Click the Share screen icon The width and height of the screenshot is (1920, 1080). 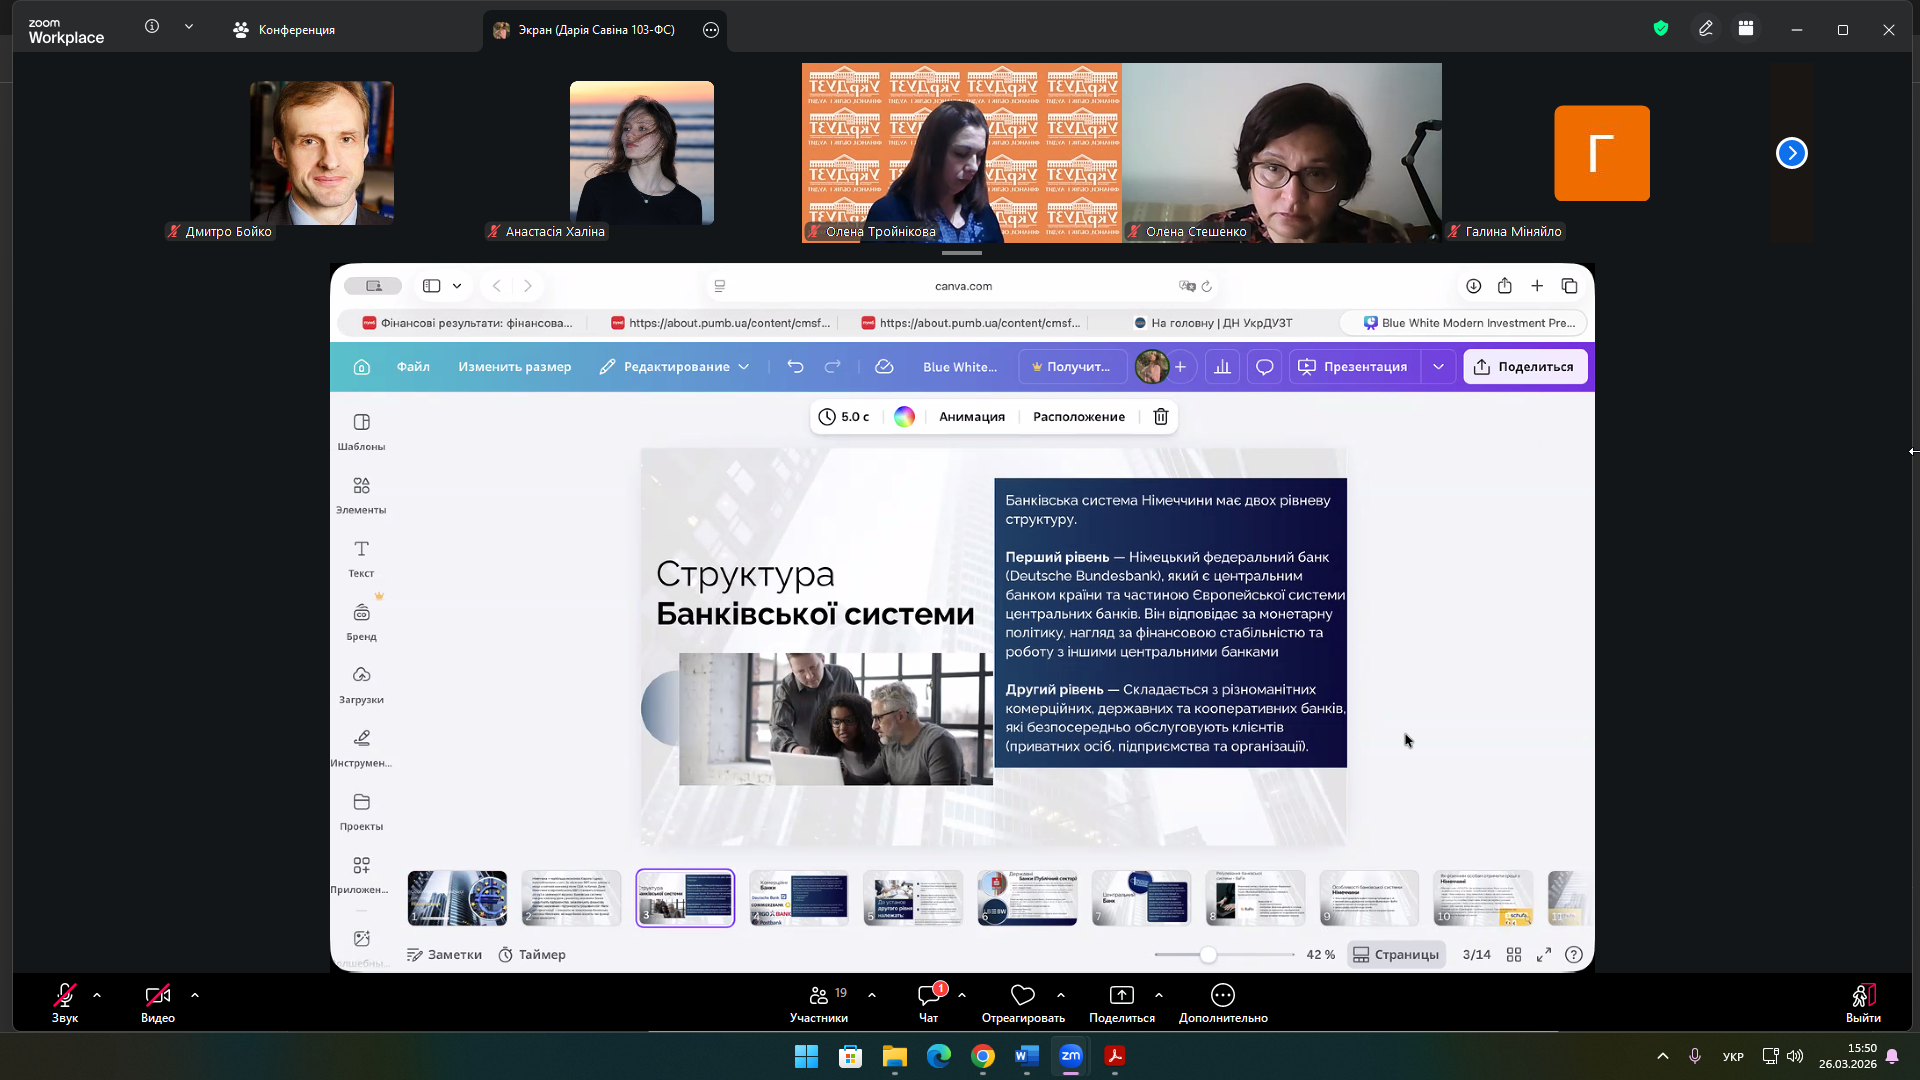(1121, 995)
